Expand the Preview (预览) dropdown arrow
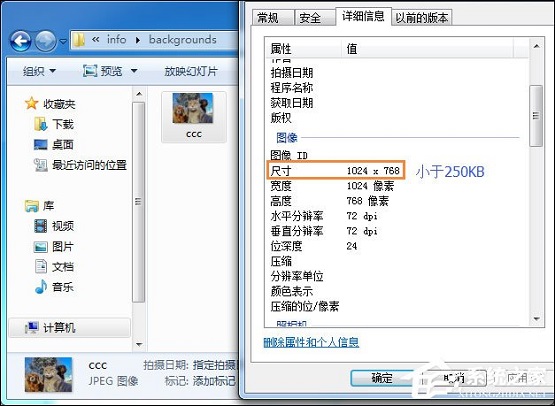555x406 pixels. [134, 71]
